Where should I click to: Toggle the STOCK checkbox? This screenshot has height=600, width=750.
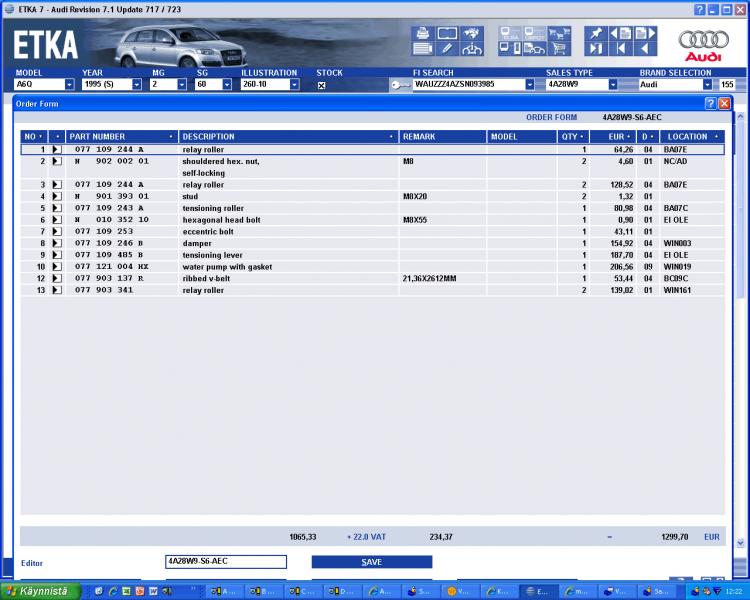(x=322, y=85)
